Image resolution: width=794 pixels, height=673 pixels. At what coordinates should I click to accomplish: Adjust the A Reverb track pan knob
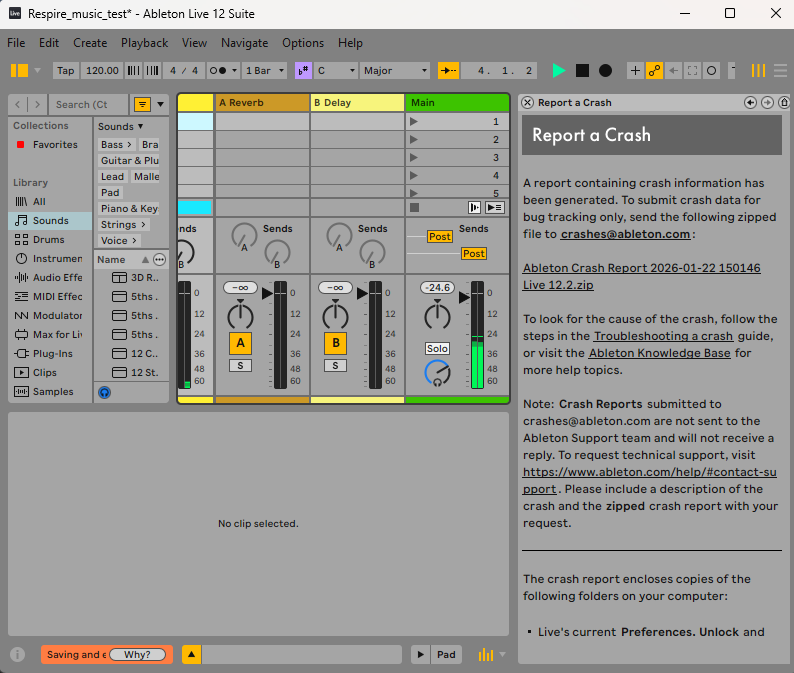(240, 315)
